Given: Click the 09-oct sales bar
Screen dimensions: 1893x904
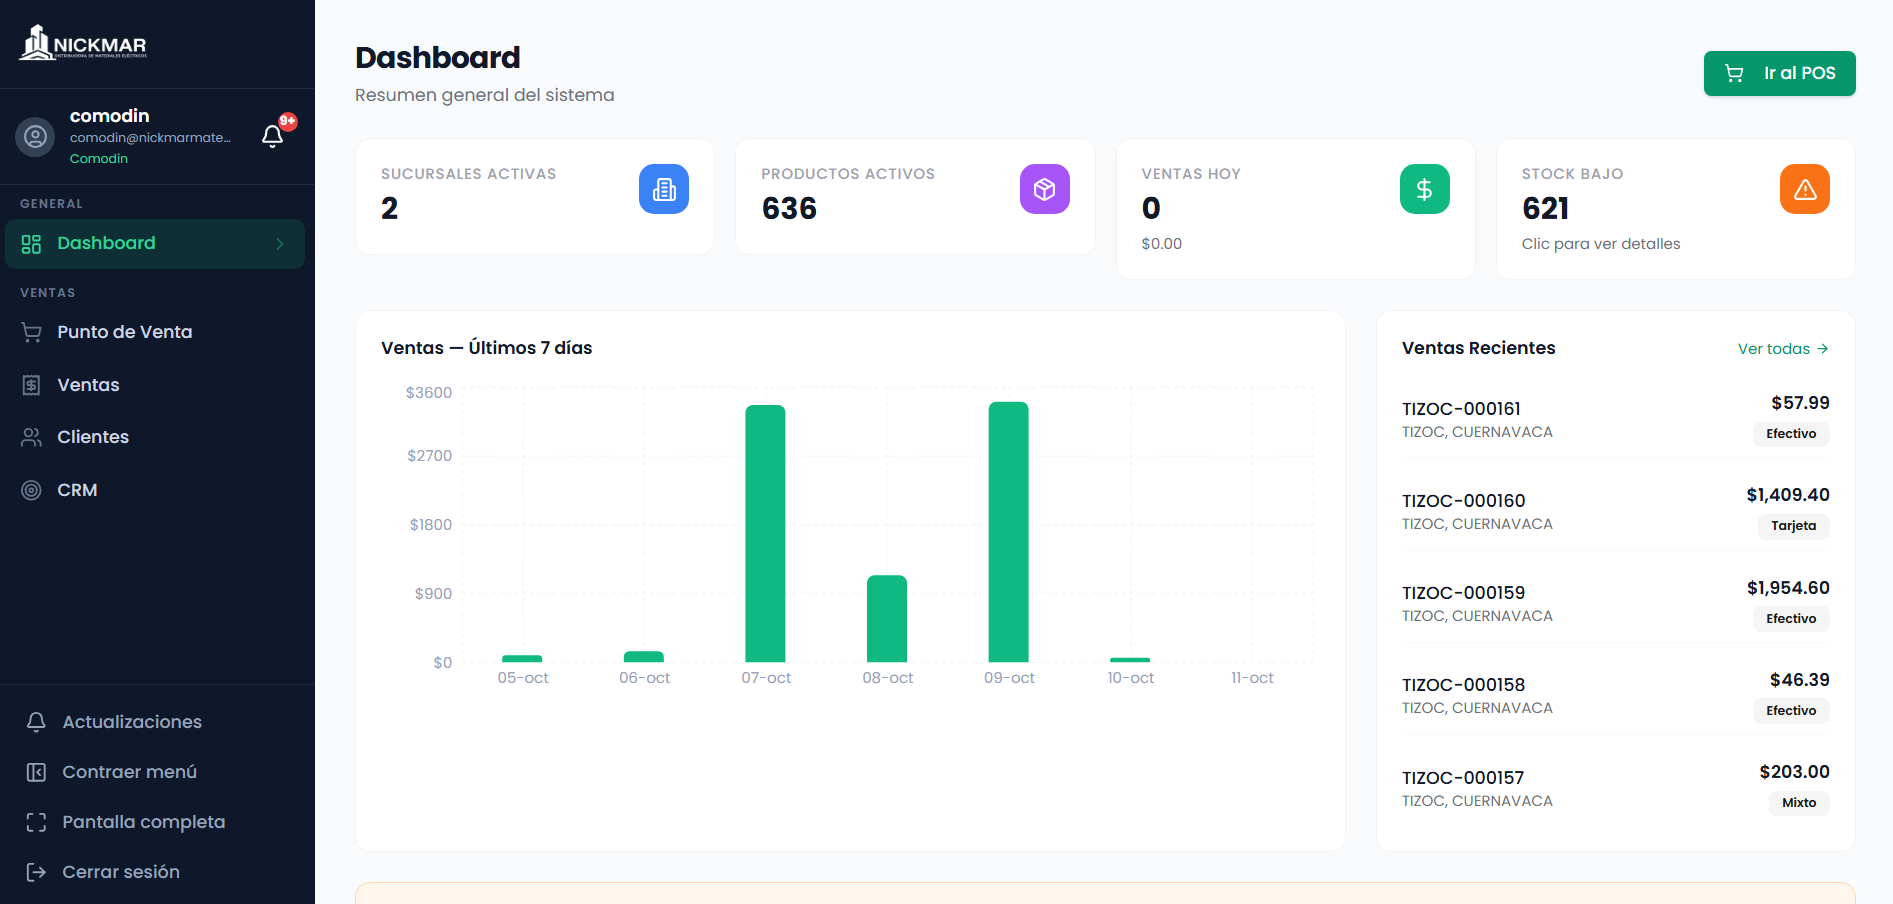Looking at the screenshot, I should click(x=1008, y=532).
